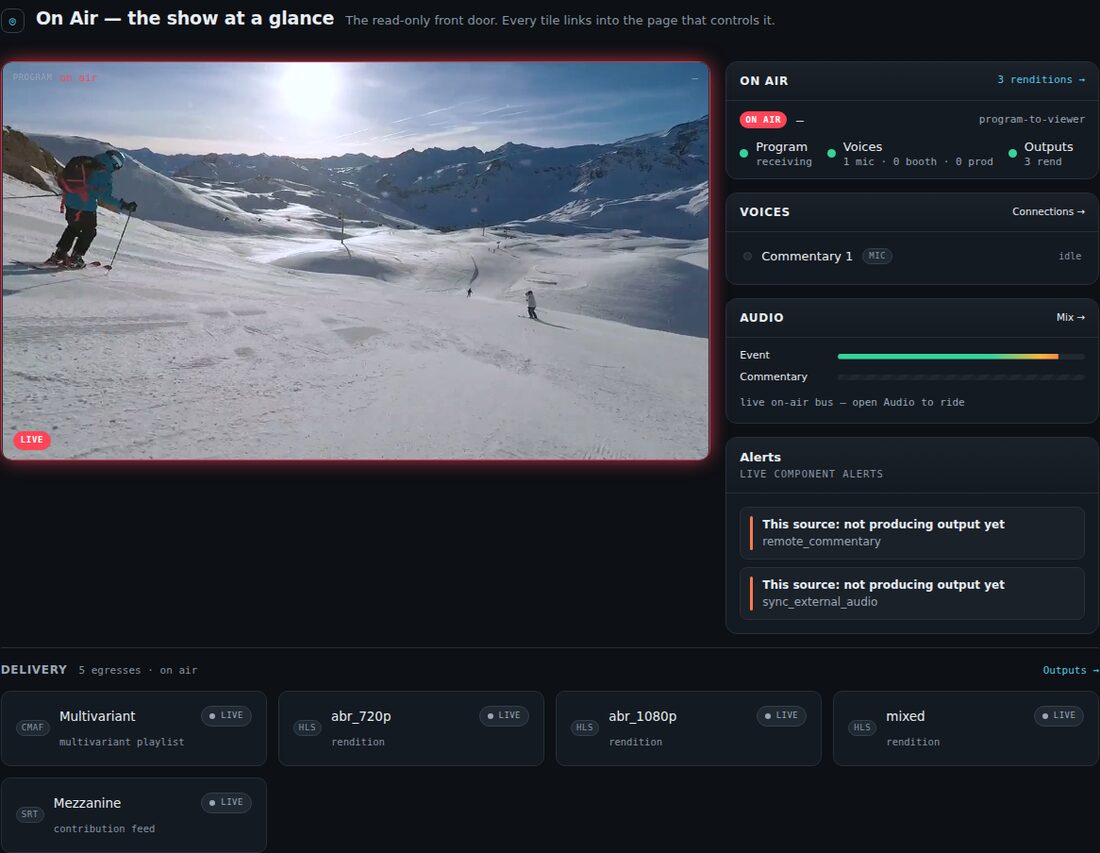Click the "Commentary 1" voice name
Viewport: 1100px width, 853px height.
[x=807, y=257]
